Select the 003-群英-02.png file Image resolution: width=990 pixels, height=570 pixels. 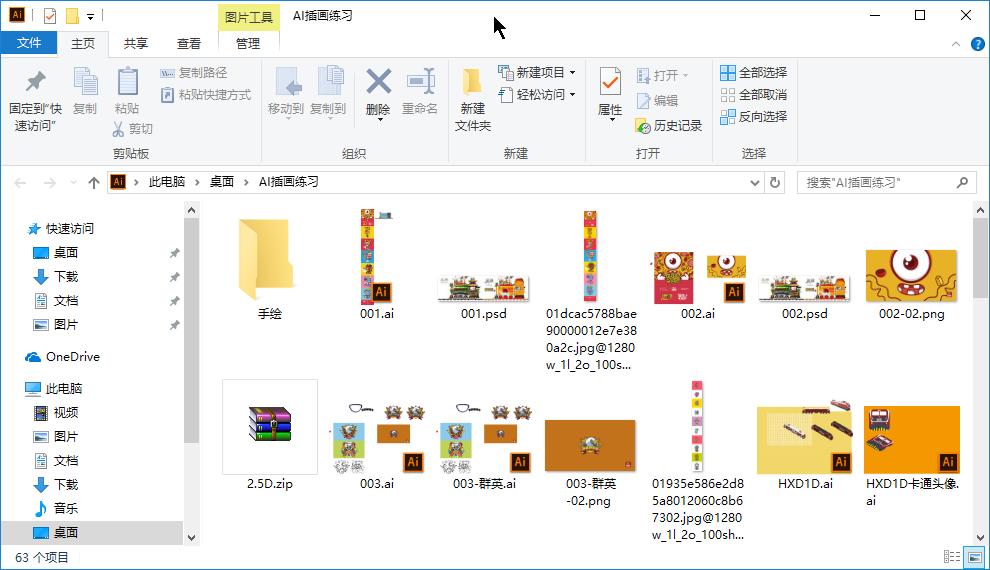click(x=590, y=463)
